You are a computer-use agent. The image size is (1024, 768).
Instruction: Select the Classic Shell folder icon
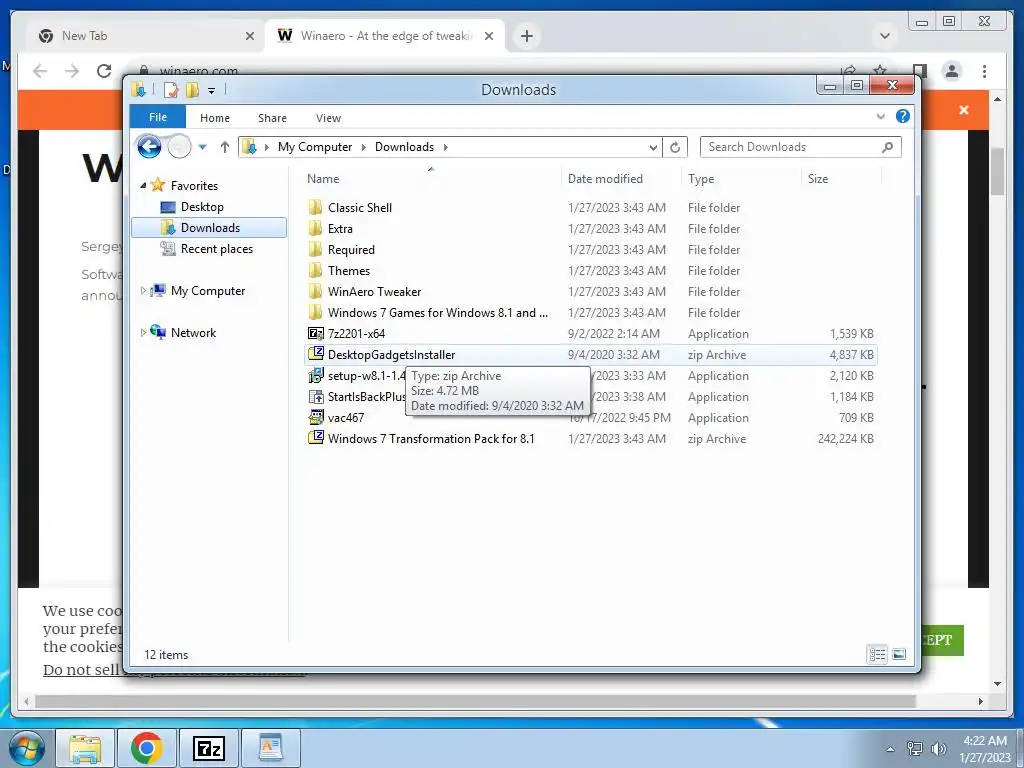[x=316, y=208]
